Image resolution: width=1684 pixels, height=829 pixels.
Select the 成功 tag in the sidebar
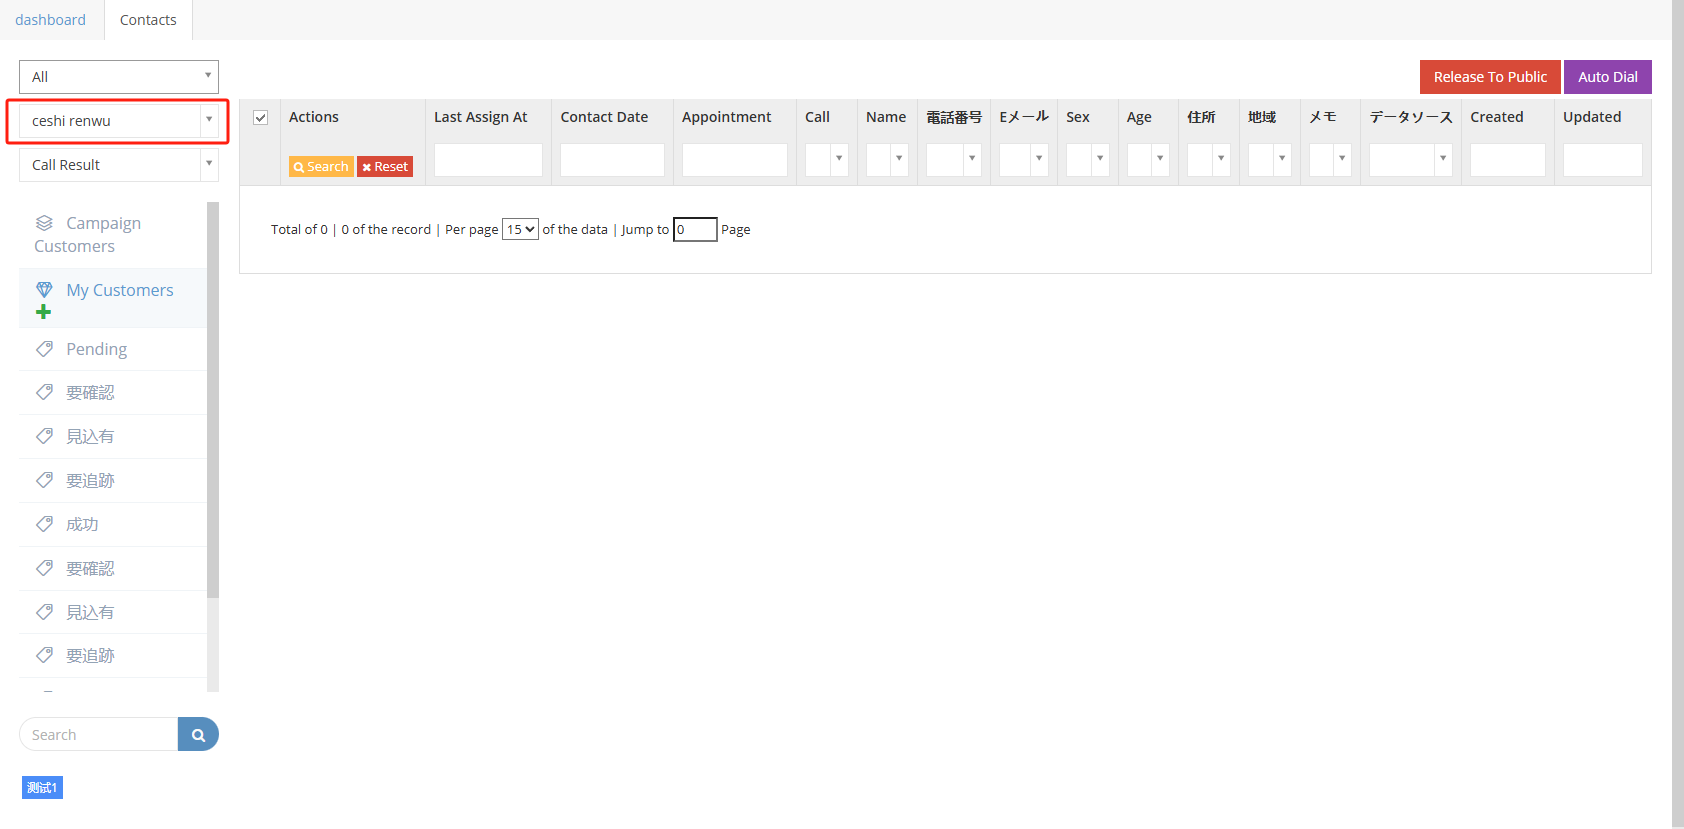113,524
